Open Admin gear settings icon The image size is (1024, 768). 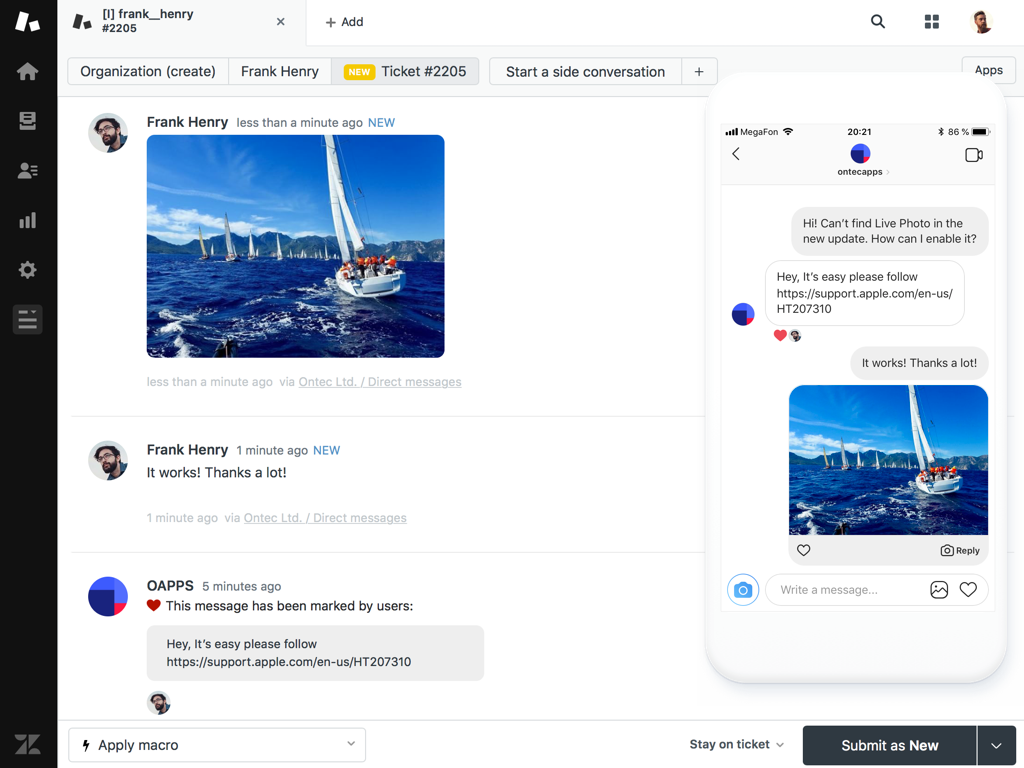coord(28,270)
